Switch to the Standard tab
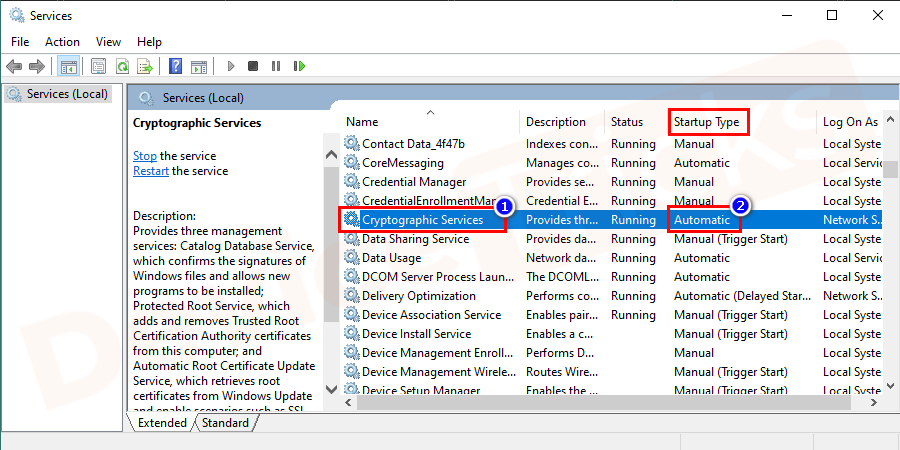 pyautogui.click(x=225, y=423)
